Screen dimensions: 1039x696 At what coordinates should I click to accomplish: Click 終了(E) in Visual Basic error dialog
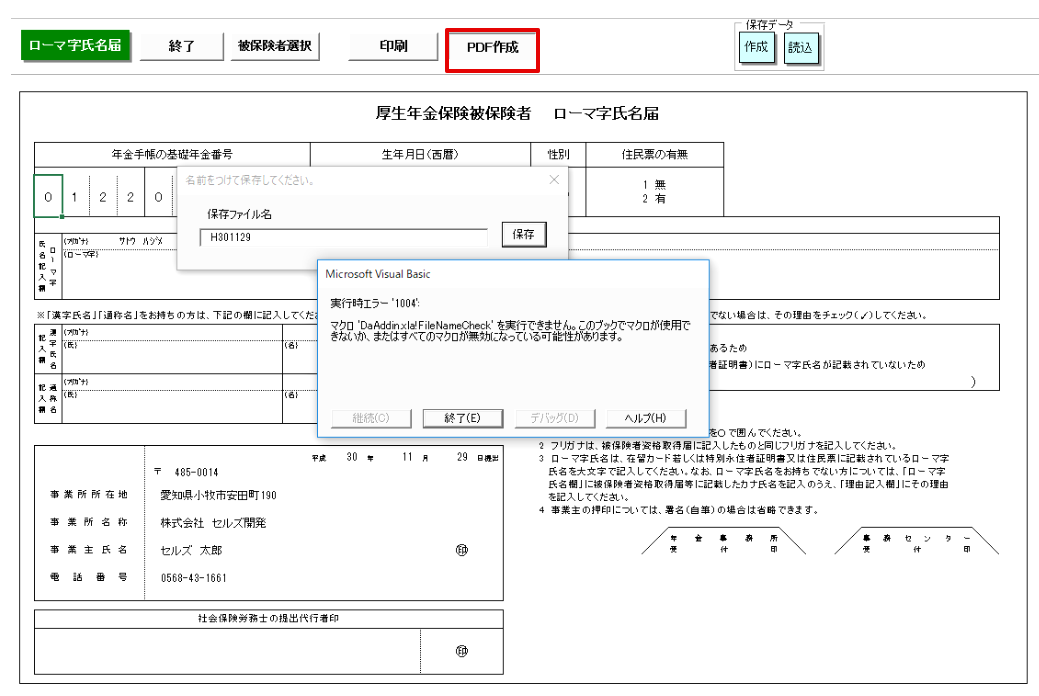coord(463,418)
